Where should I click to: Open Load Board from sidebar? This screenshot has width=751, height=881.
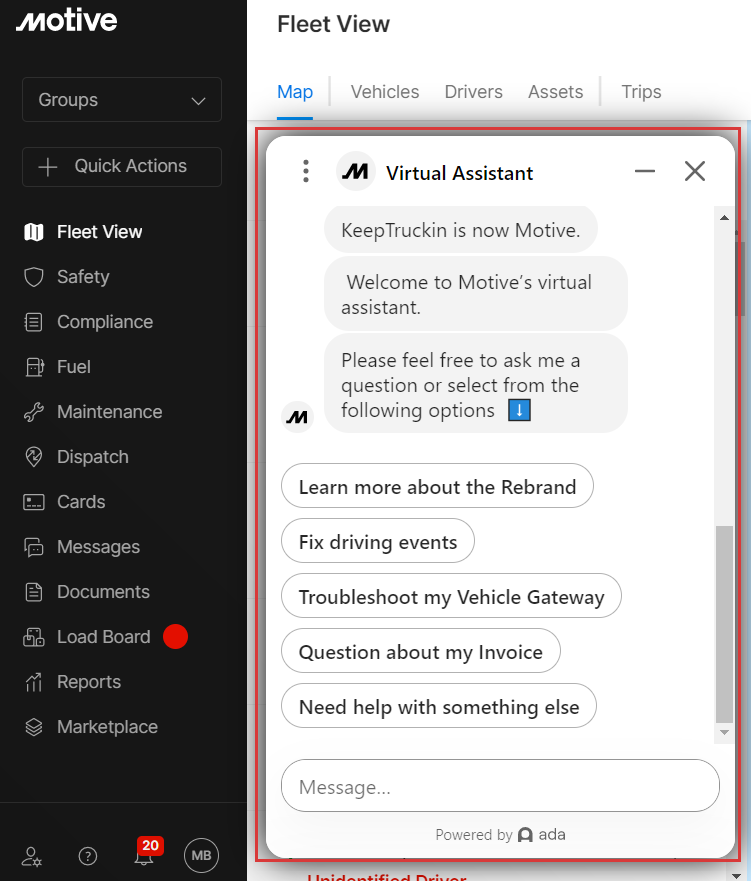tap(103, 637)
